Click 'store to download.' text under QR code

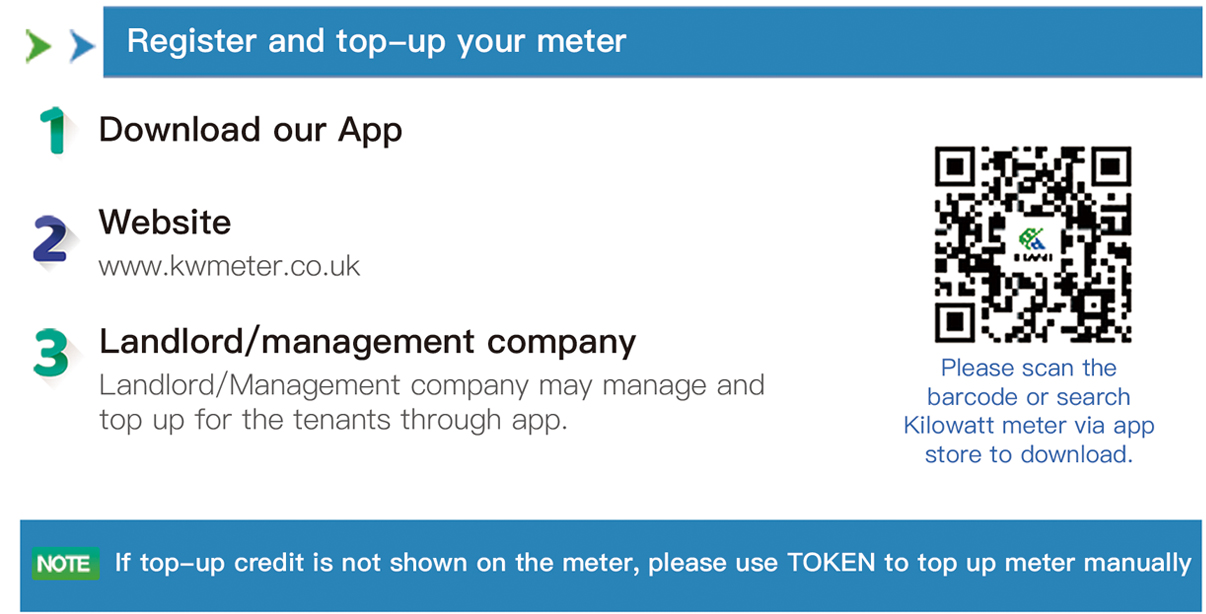[1028, 455]
